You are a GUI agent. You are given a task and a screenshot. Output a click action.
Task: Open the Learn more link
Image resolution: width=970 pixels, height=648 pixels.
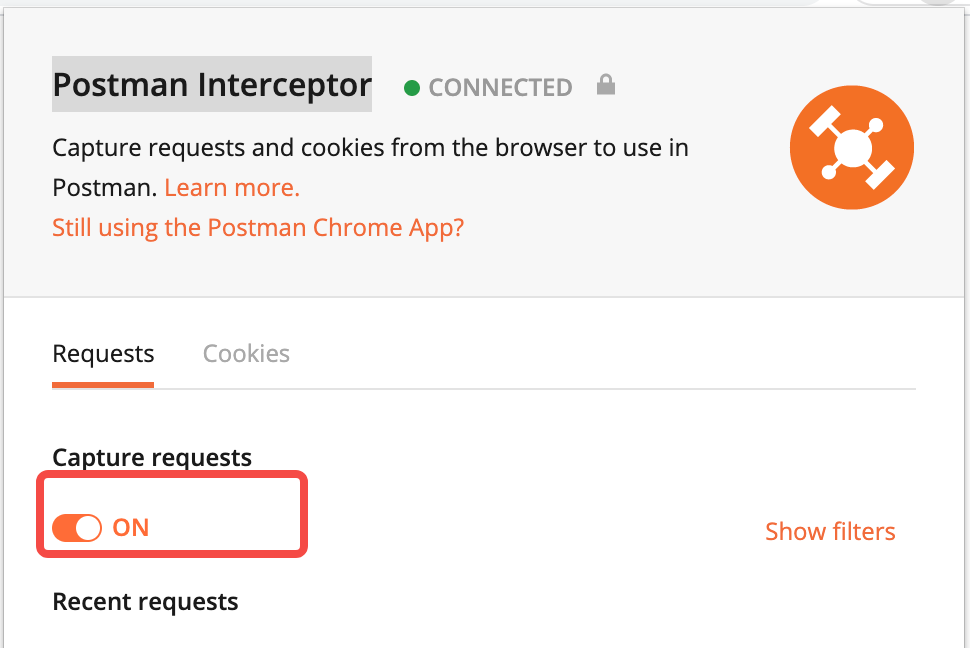click(x=232, y=188)
